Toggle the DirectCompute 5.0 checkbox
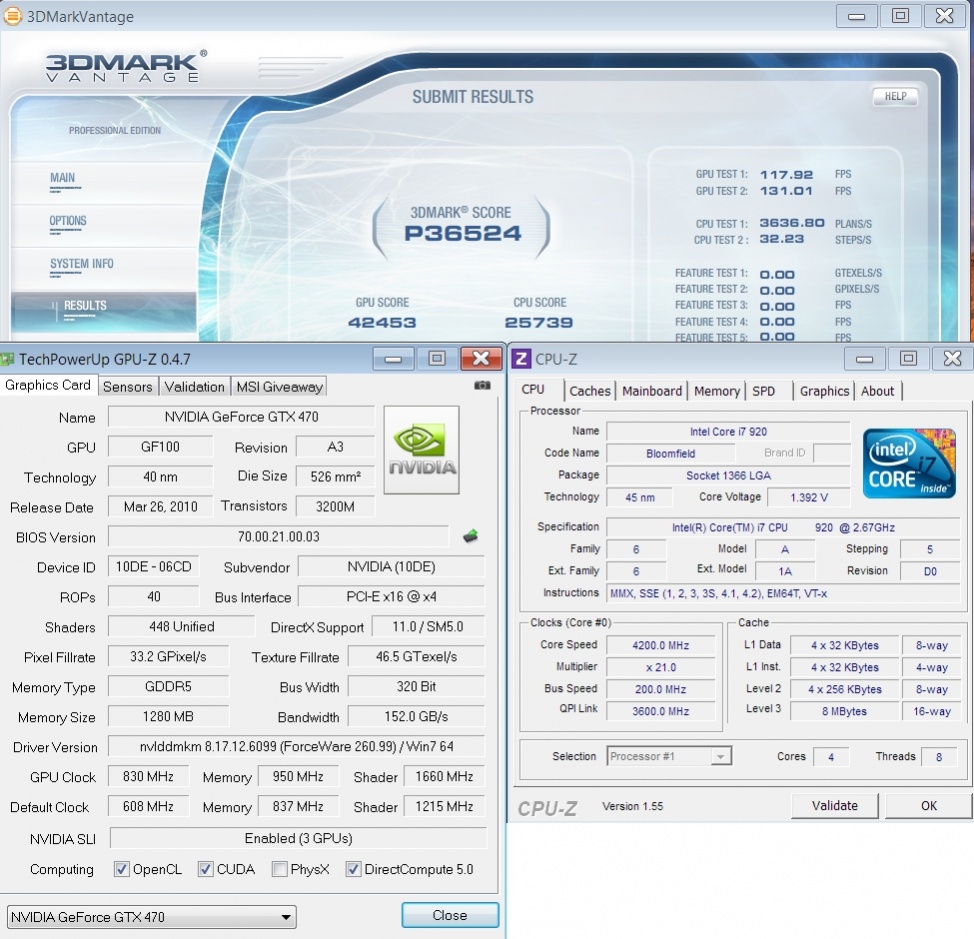The width and height of the screenshot is (974, 939). tap(353, 869)
